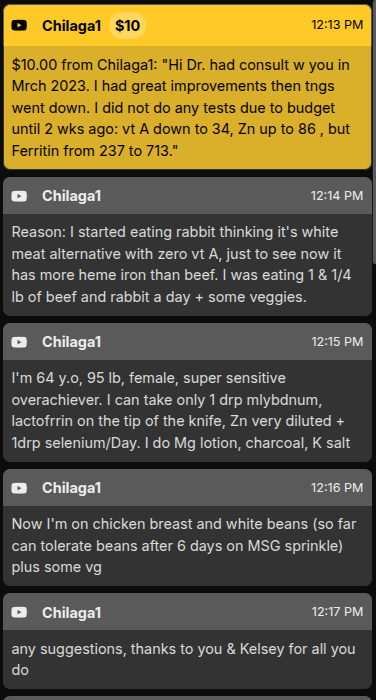Screen dimensions: 376x700
Task: Click the 12:17 PM timestamp
Action: coord(337,612)
